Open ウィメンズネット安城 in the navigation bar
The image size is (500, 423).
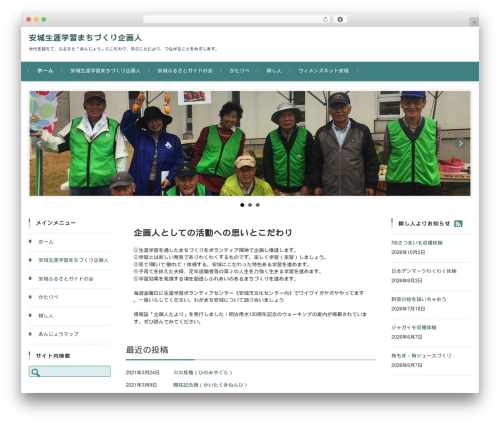(x=323, y=71)
